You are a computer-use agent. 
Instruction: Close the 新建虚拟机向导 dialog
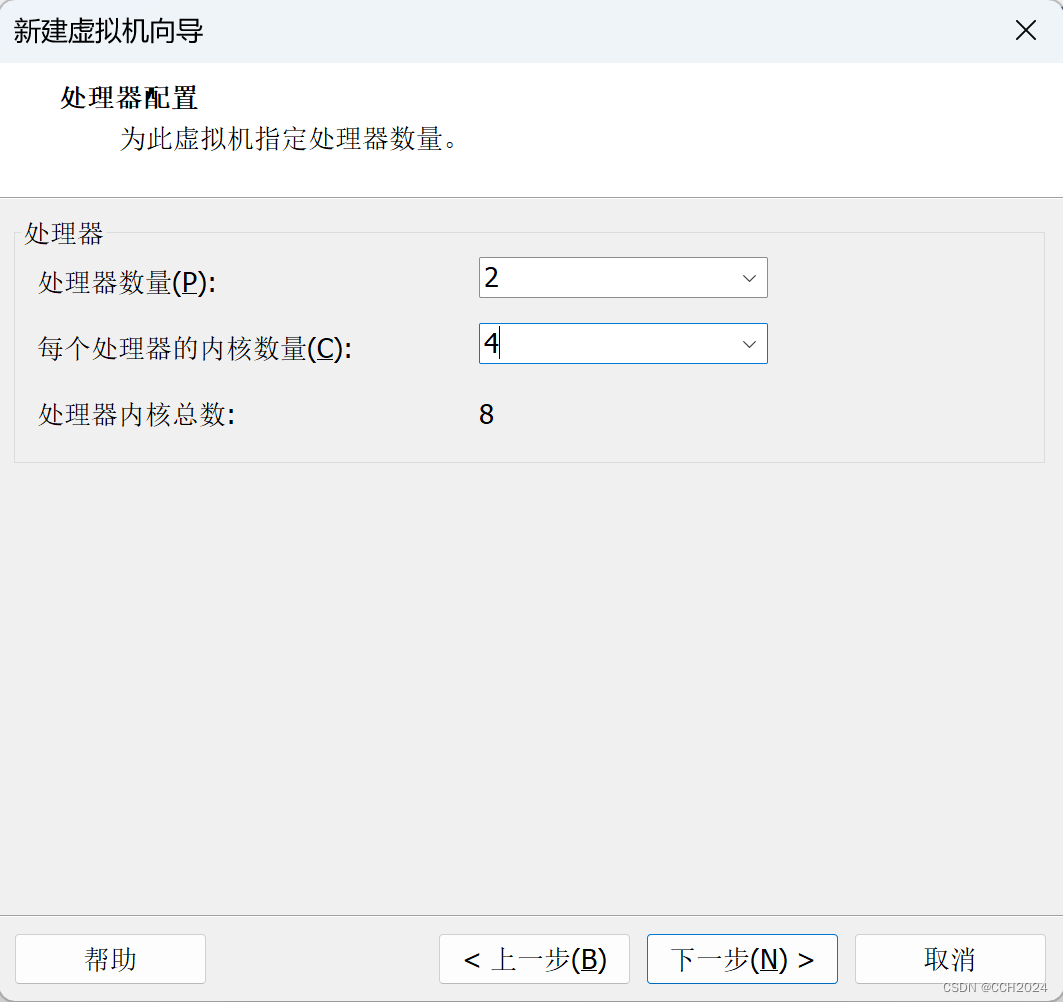1025,31
